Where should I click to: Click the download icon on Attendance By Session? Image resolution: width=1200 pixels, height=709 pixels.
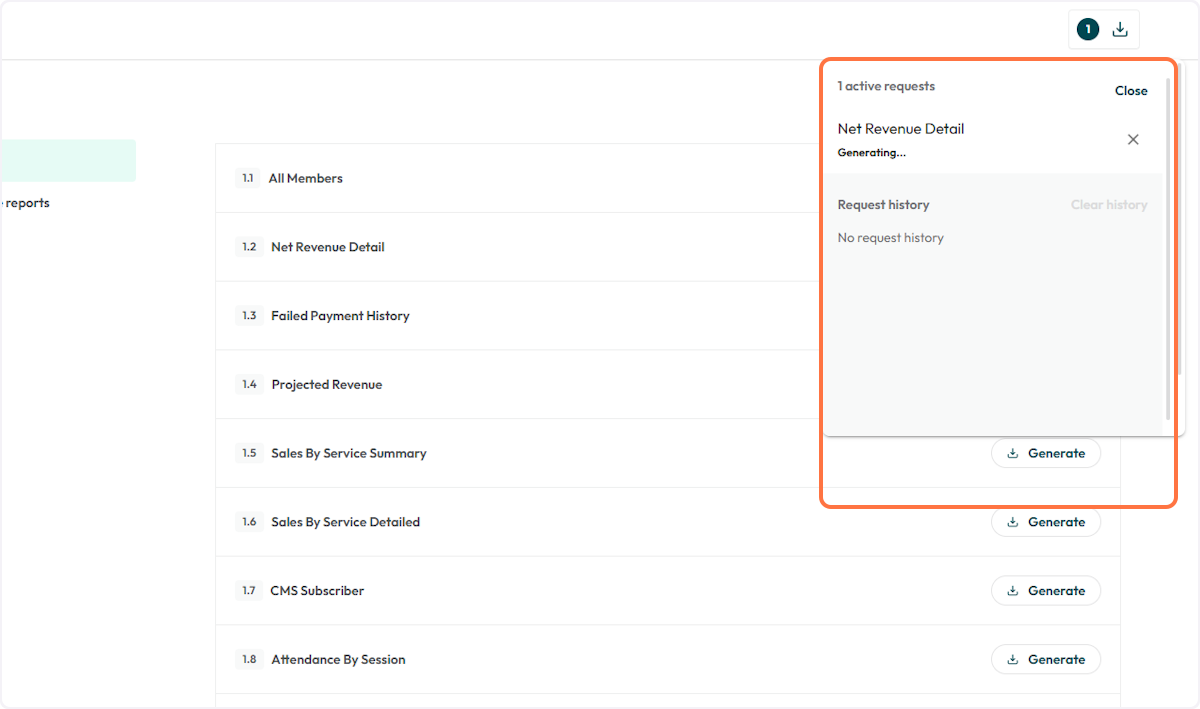pyautogui.click(x=1015, y=659)
